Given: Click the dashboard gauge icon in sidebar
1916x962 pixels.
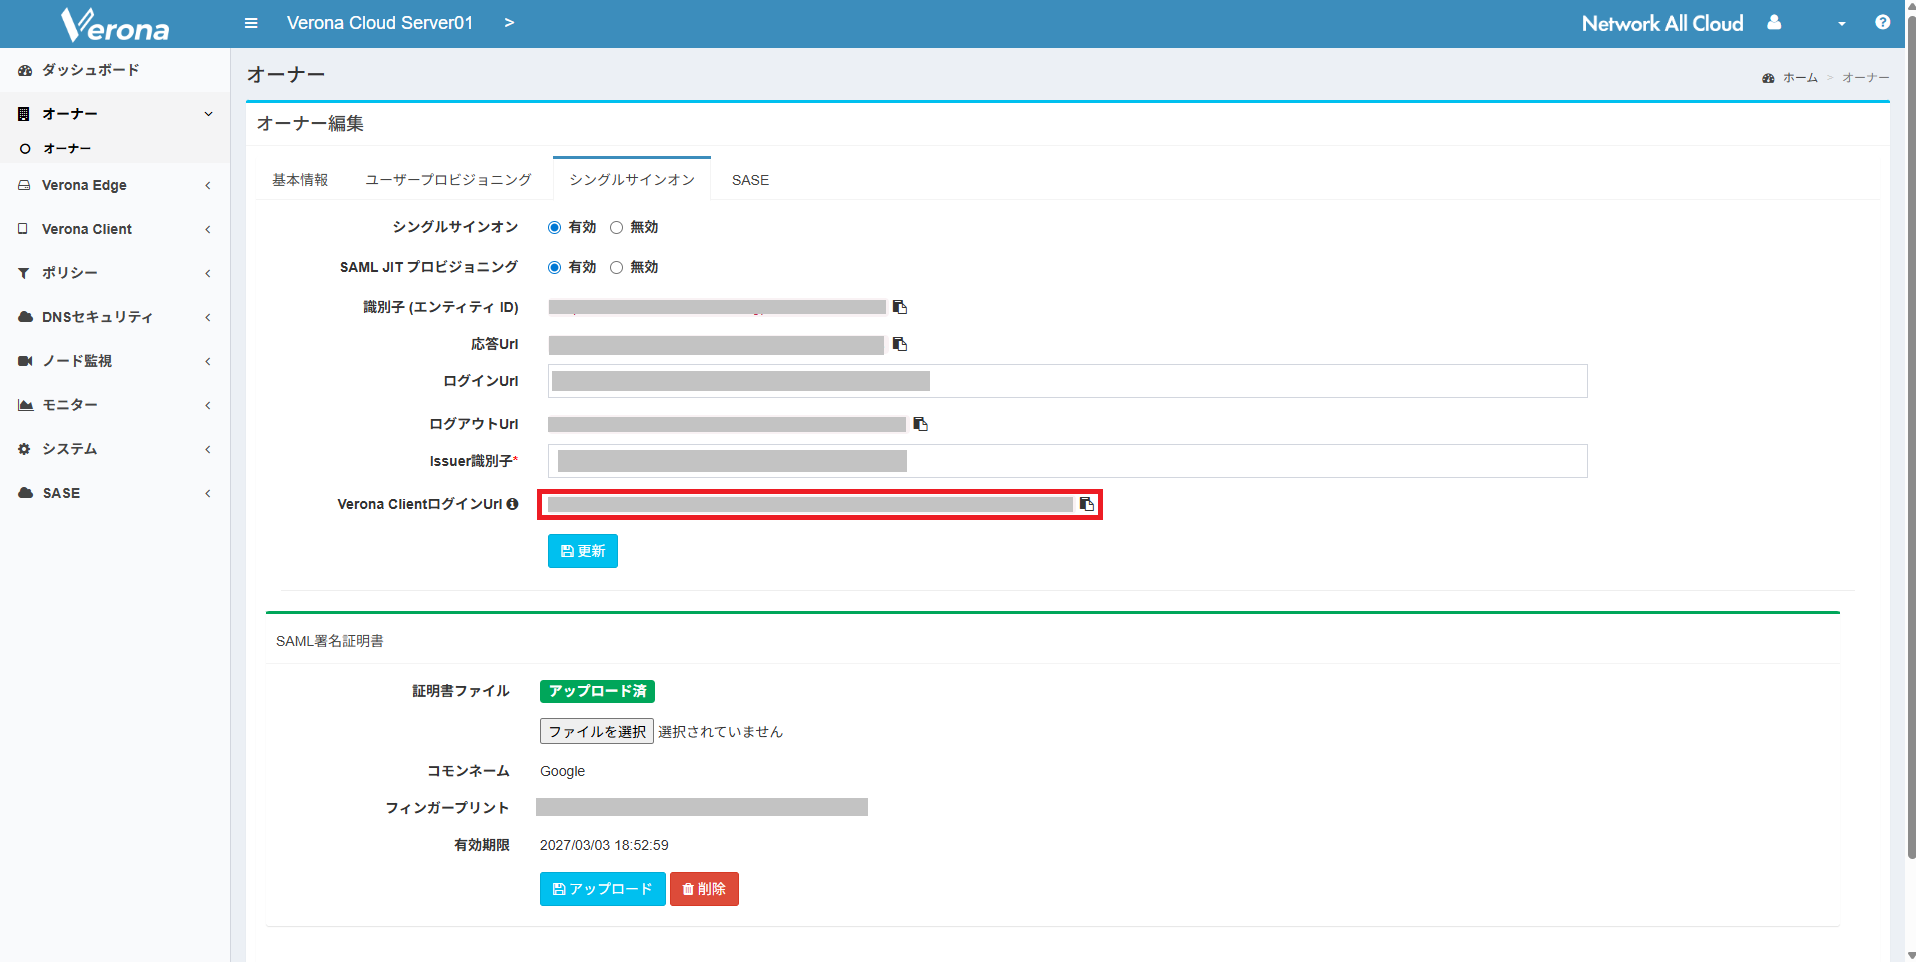Looking at the screenshot, I should pyautogui.click(x=25, y=70).
